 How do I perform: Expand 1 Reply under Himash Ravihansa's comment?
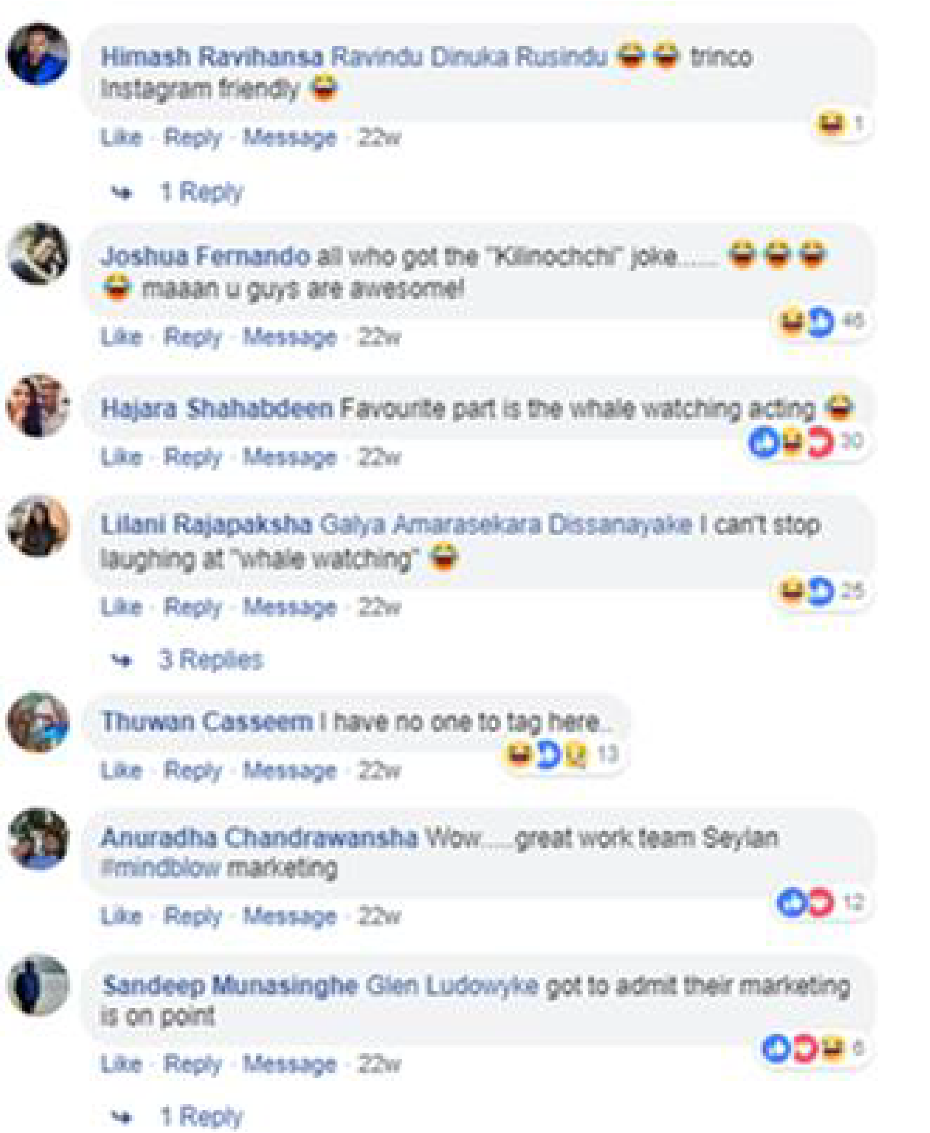pyautogui.click(x=201, y=191)
